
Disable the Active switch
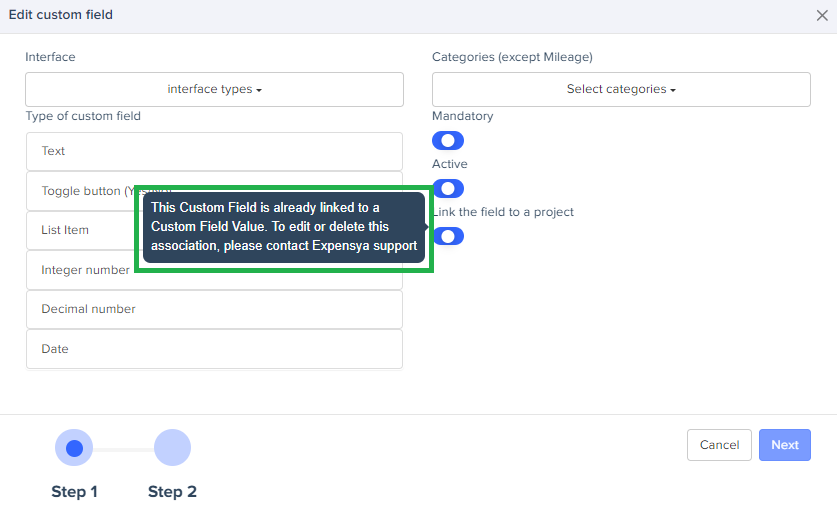[x=448, y=188]
